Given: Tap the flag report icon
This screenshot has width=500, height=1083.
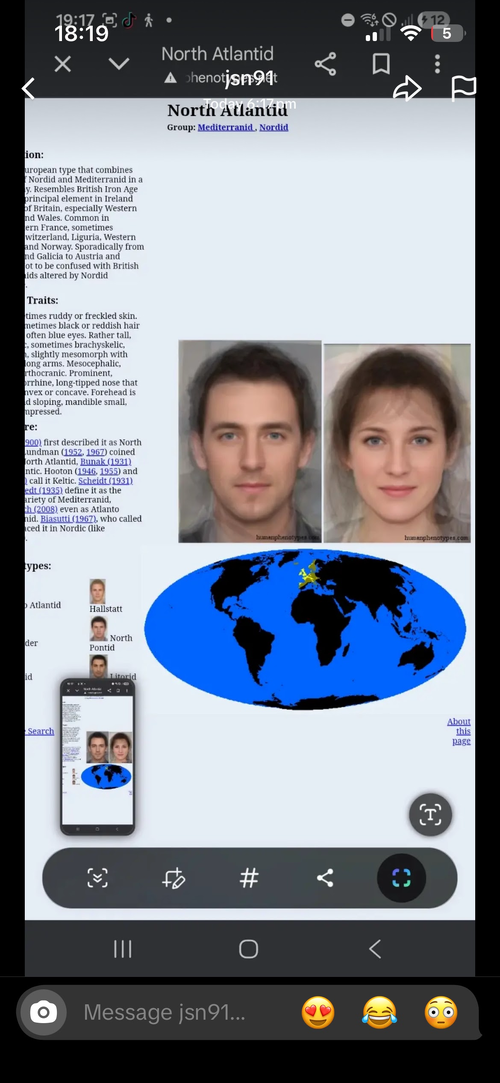Looking at the screenshot, I should [463, 88].
